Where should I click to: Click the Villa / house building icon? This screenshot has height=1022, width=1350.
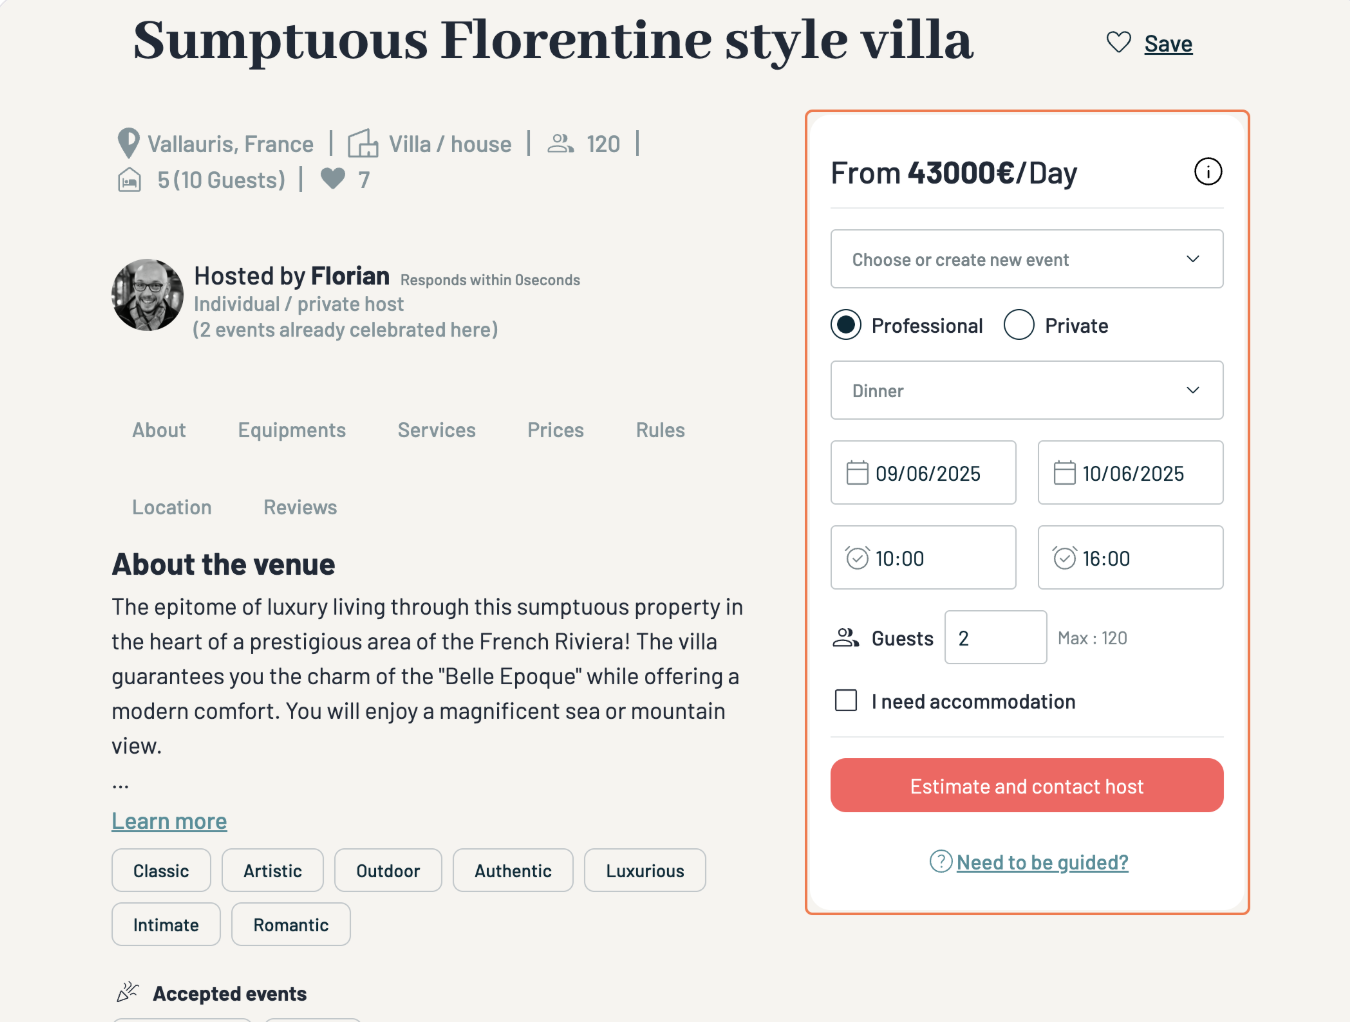363,144
